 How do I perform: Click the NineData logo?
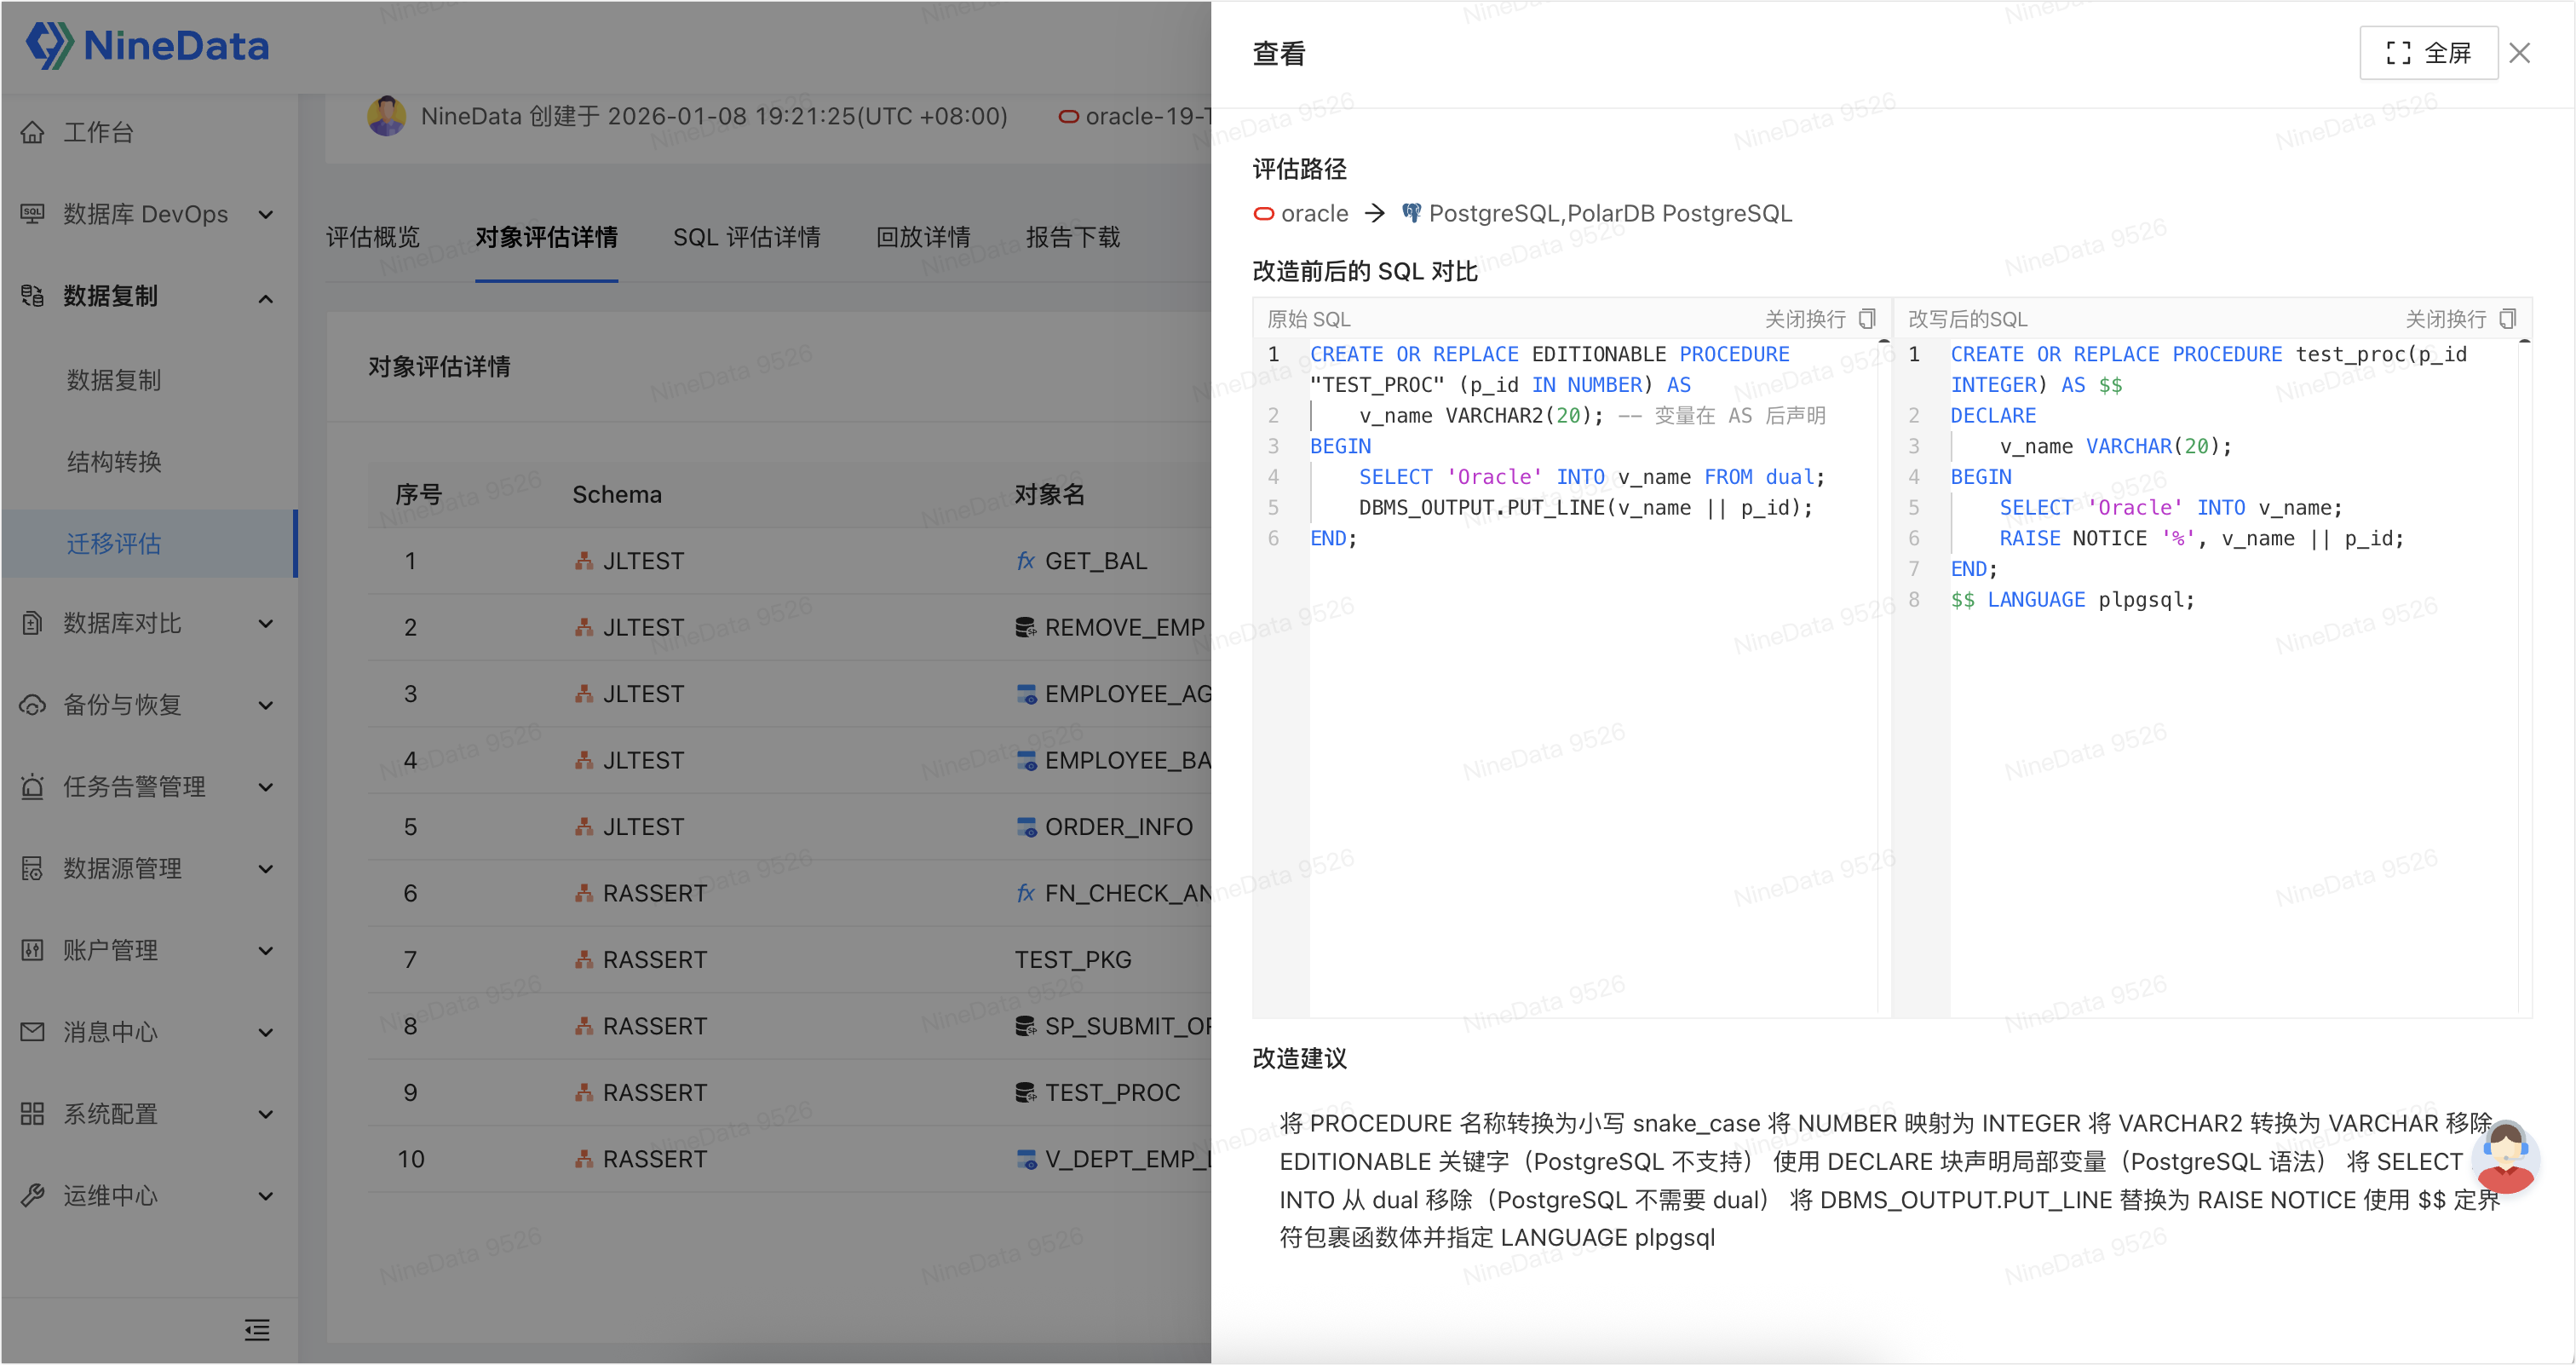tap(148, 45)
